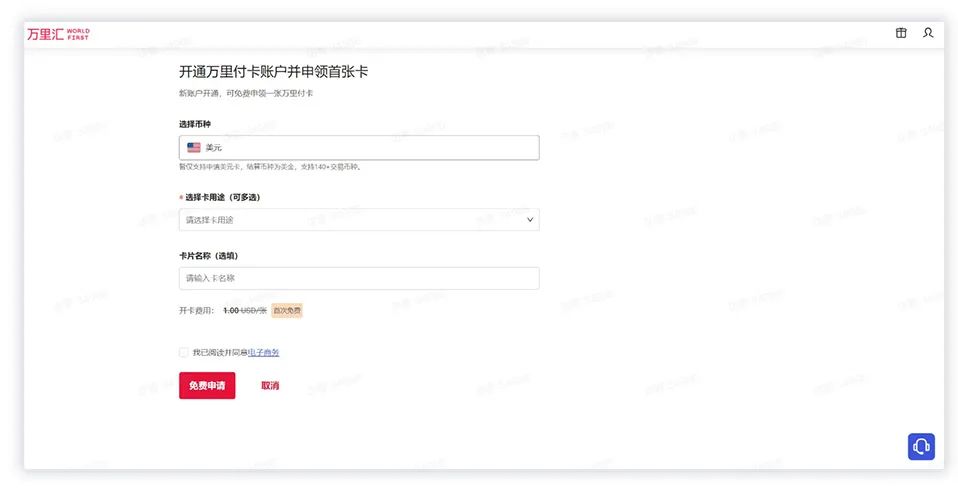Click the 取消 cancel link
958x497 pixels.
270,386
